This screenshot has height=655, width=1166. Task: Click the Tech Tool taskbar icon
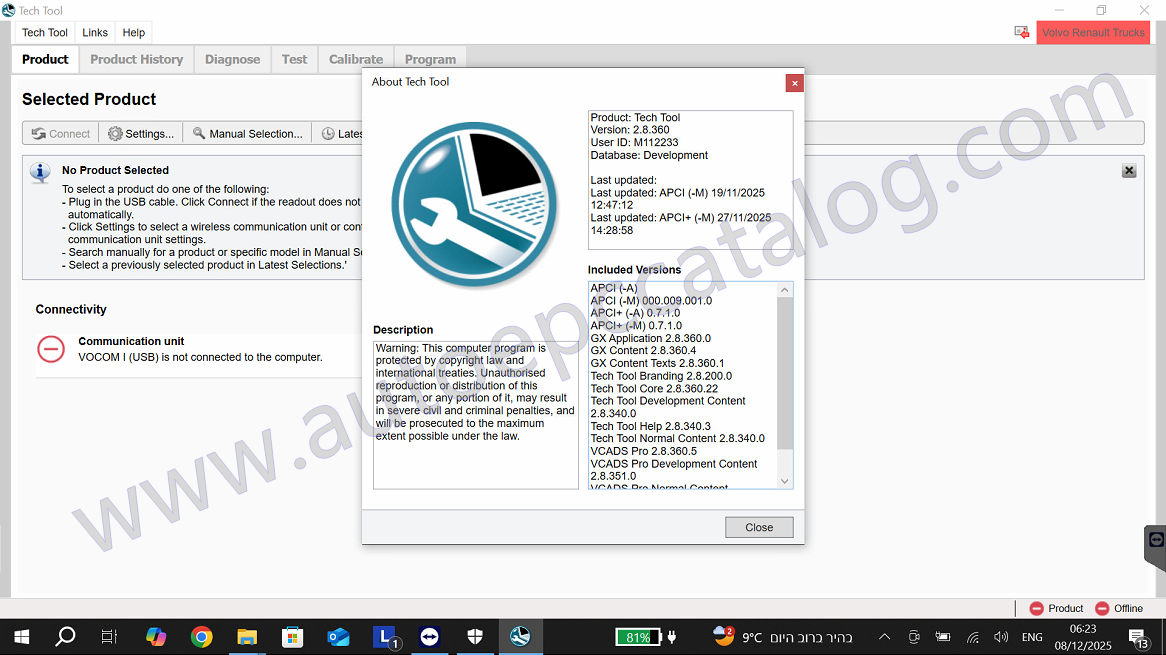click(519, 637)
